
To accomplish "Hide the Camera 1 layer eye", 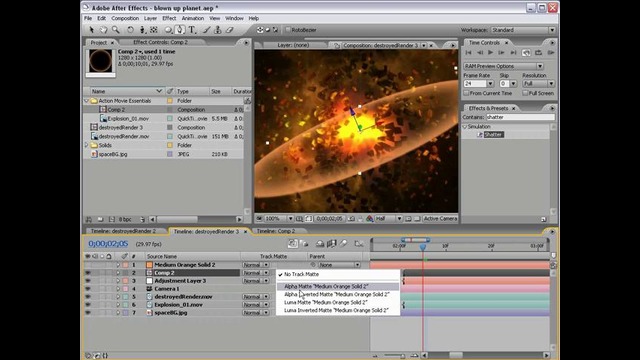I will click(87, 289).
